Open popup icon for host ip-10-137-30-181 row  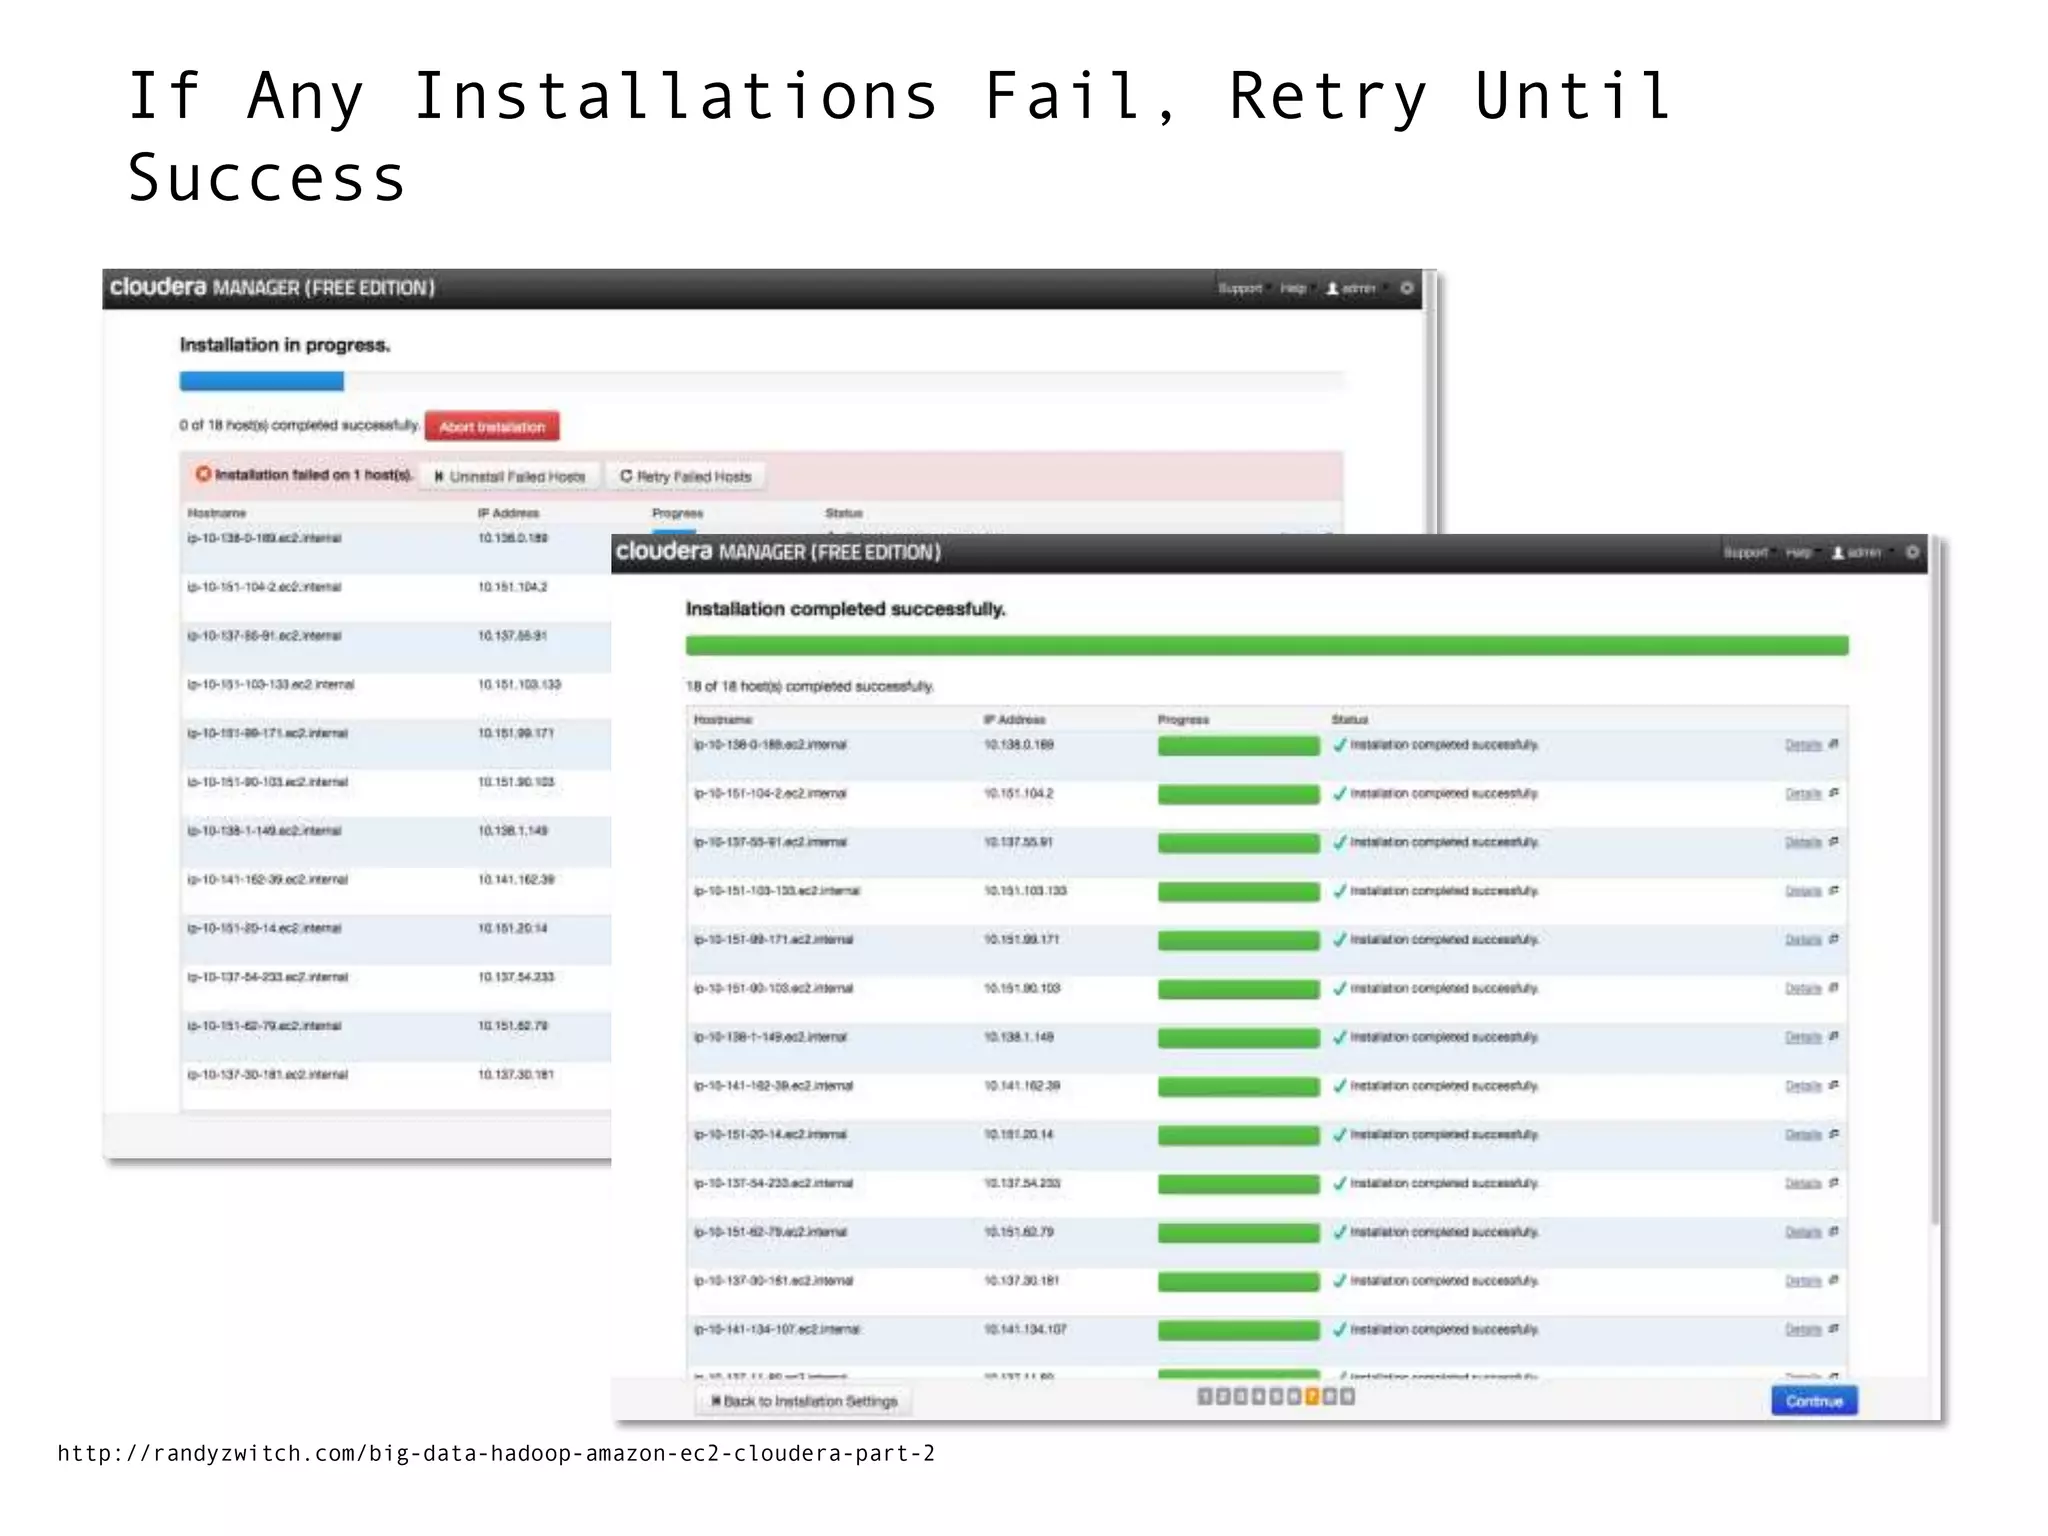tap(1833, 1280)
